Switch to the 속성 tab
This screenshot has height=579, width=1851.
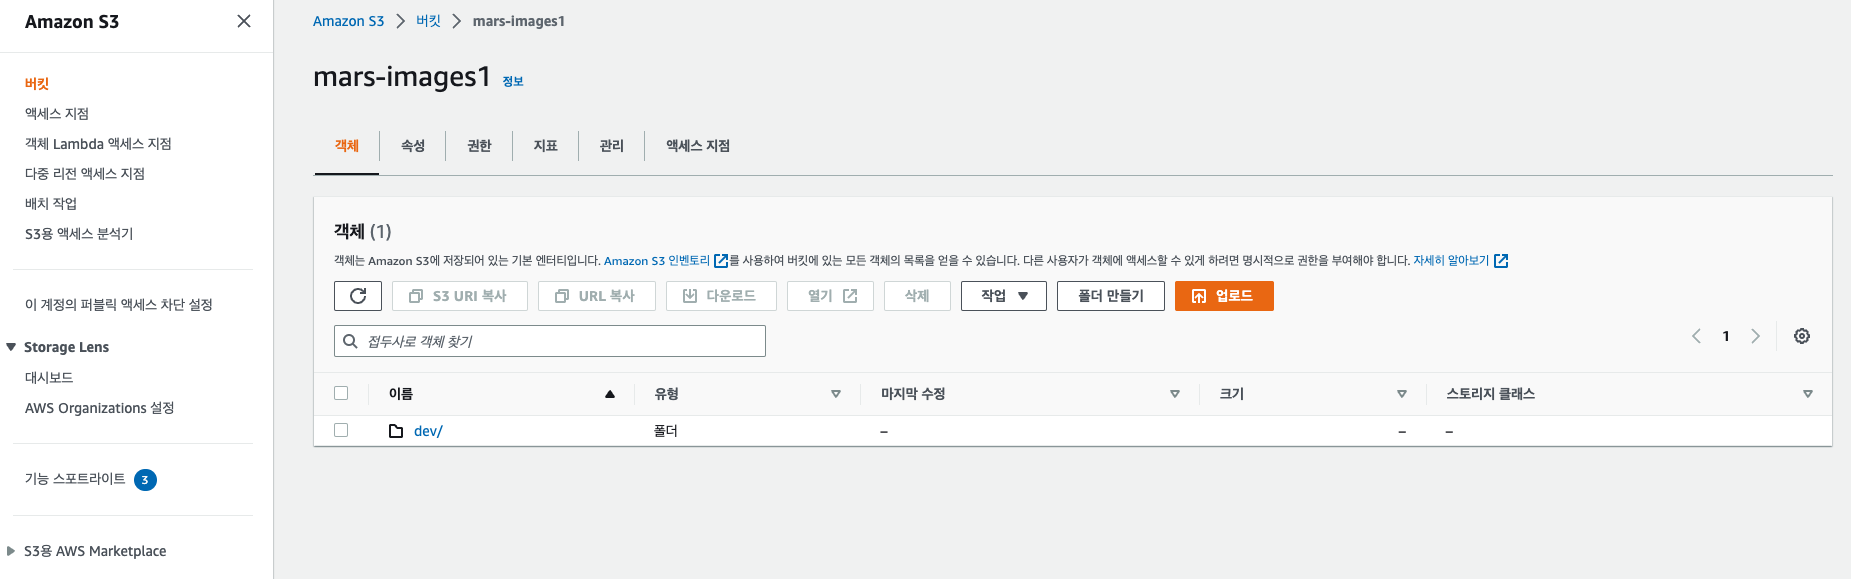(x=413, y=146)
